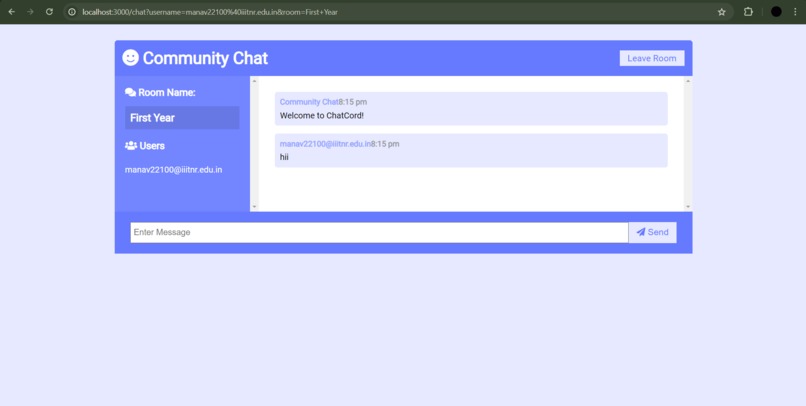Click the chat scrollbar down arrow
Screen dimensions: 806x406
tap(688, 207)
